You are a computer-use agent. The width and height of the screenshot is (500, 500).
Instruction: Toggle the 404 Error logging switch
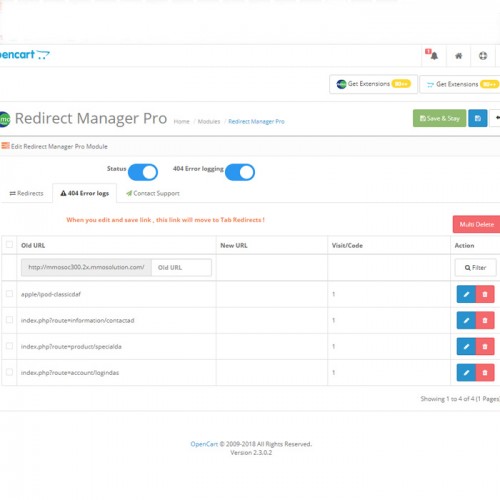point(240,172)
